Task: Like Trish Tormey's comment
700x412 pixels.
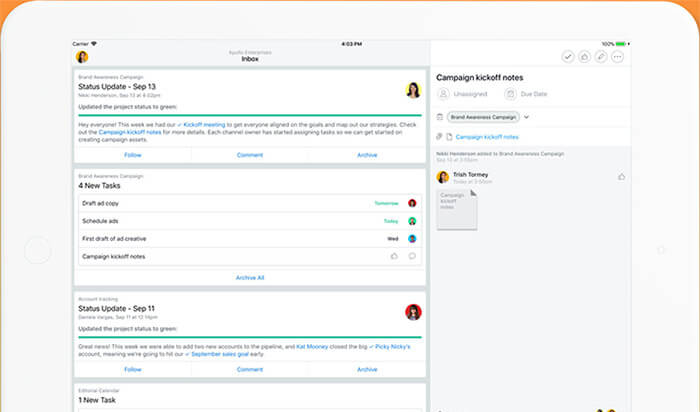Action: [621, 177]
